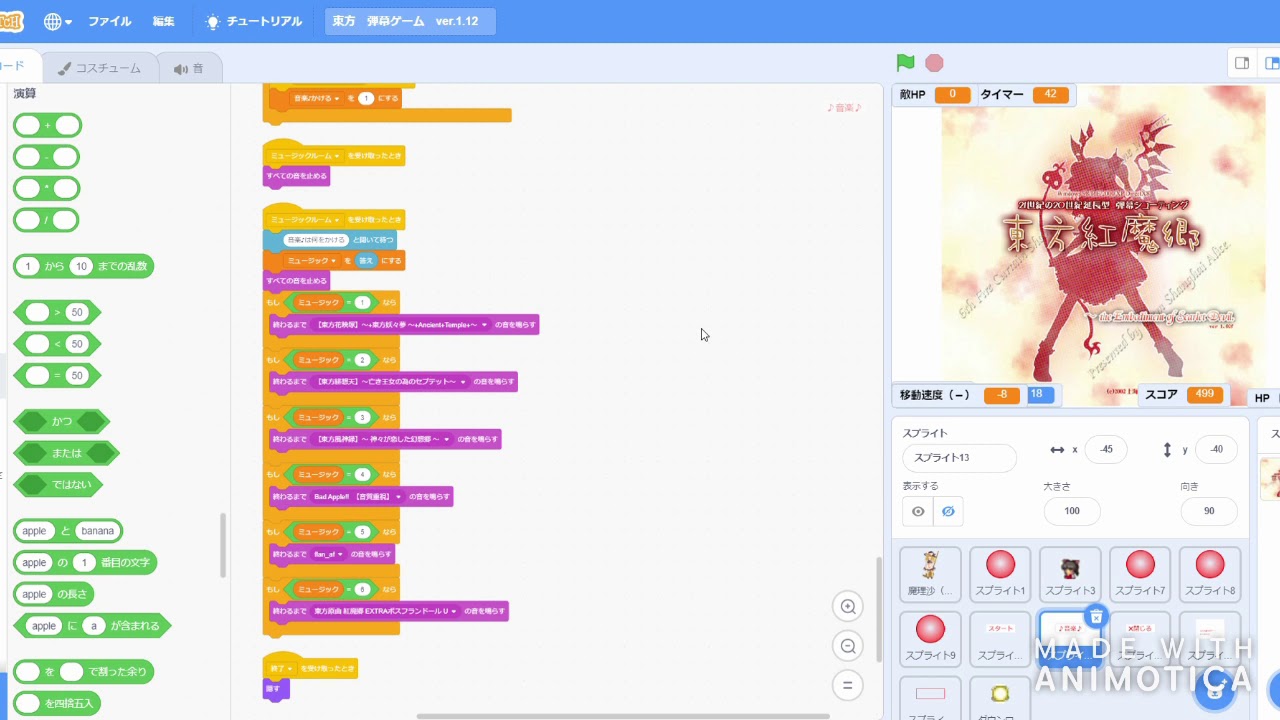This screenshot has height=720, width=1280.
Task: Switch to the コスチューム tab
Action: [100, 68]
